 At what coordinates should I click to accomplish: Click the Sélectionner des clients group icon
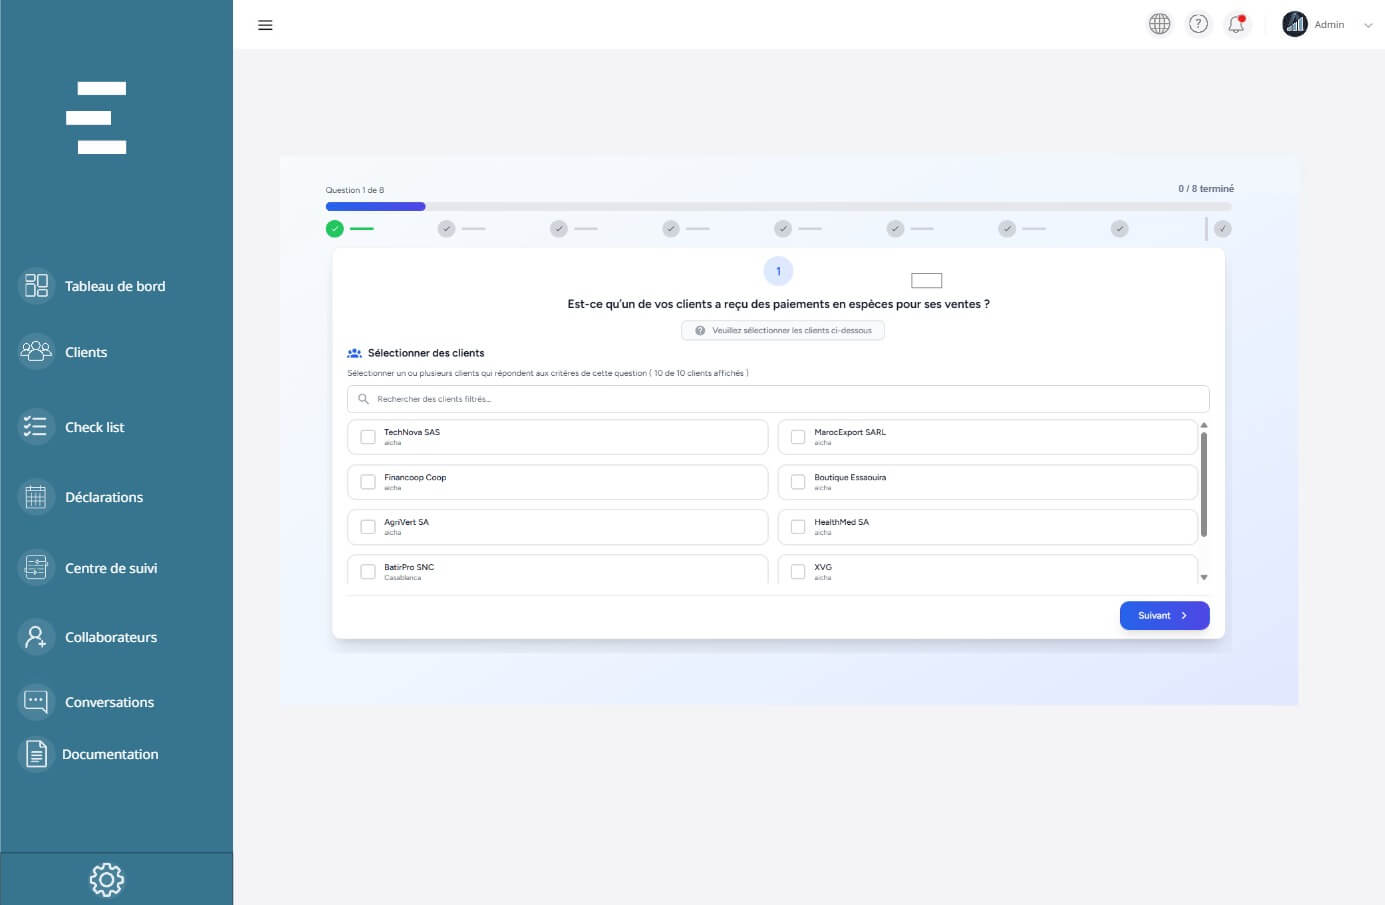[x=354, y=353]
